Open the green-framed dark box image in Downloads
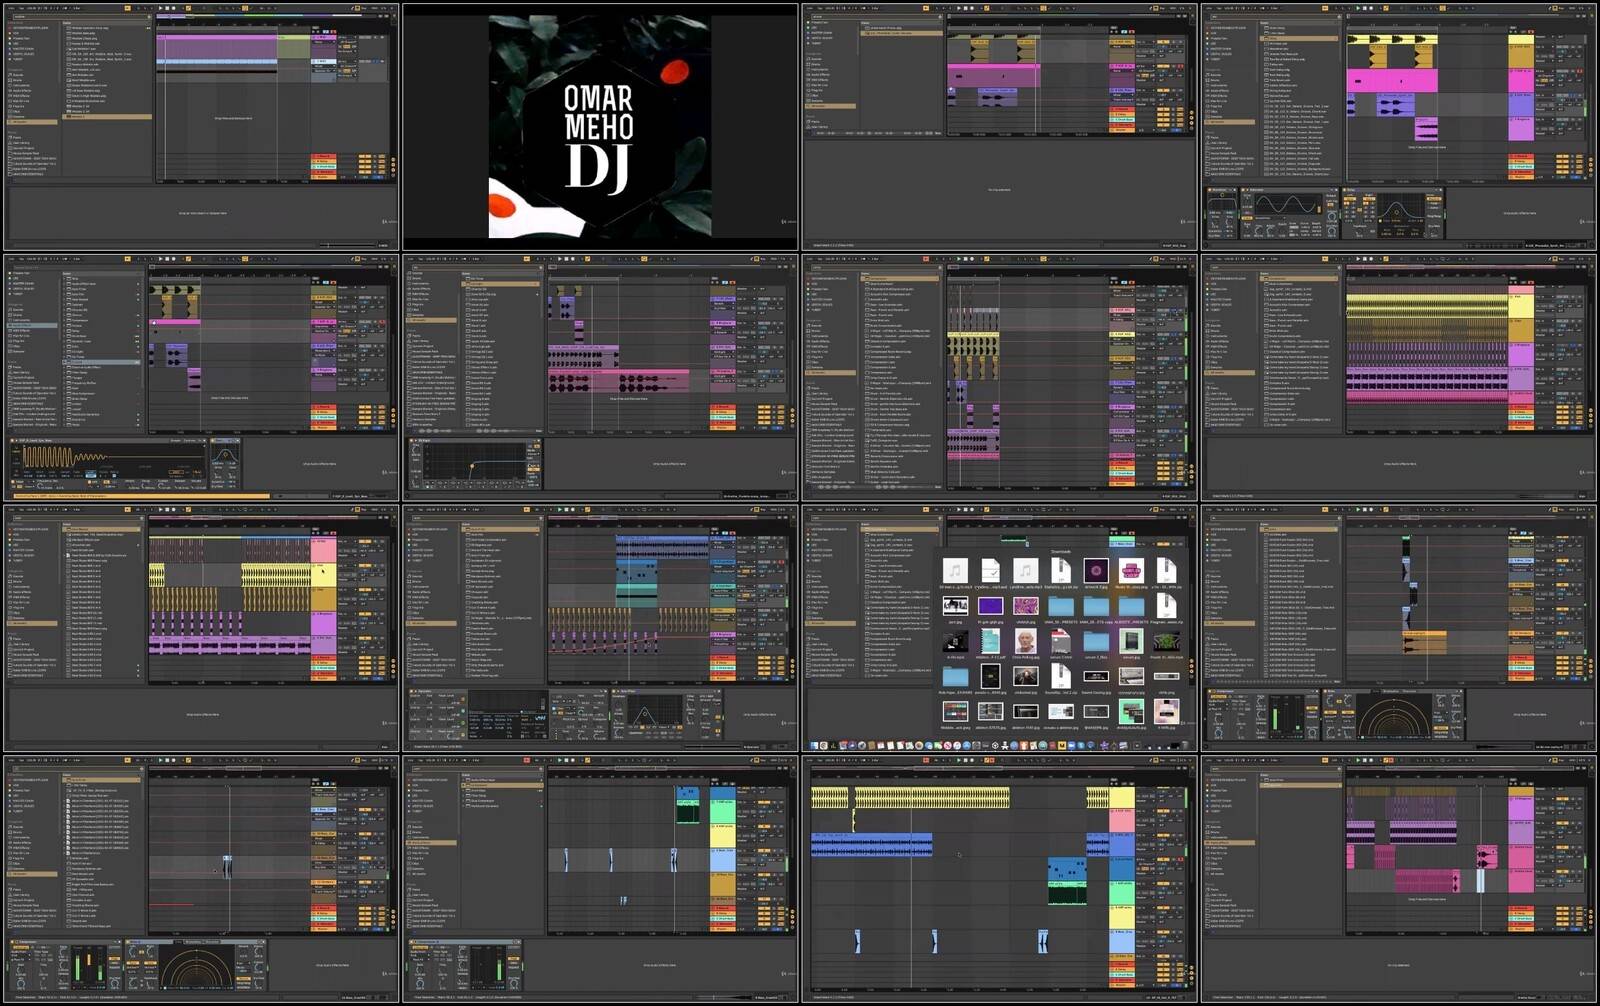This screenshot has height=1006, width=1600. point(1131,641)
